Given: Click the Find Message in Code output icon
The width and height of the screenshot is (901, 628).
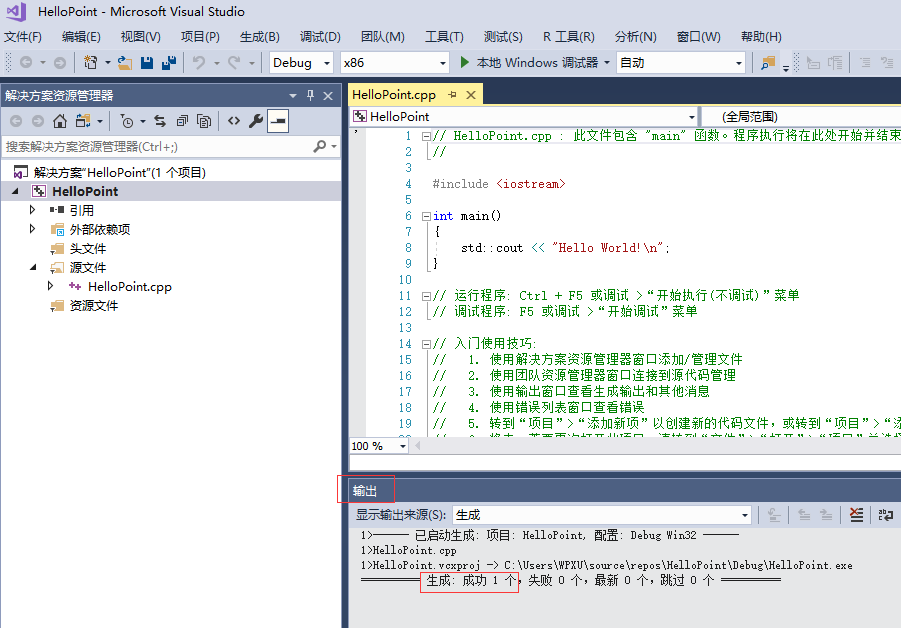Looking at the screenshot, I should pos(775,515).
